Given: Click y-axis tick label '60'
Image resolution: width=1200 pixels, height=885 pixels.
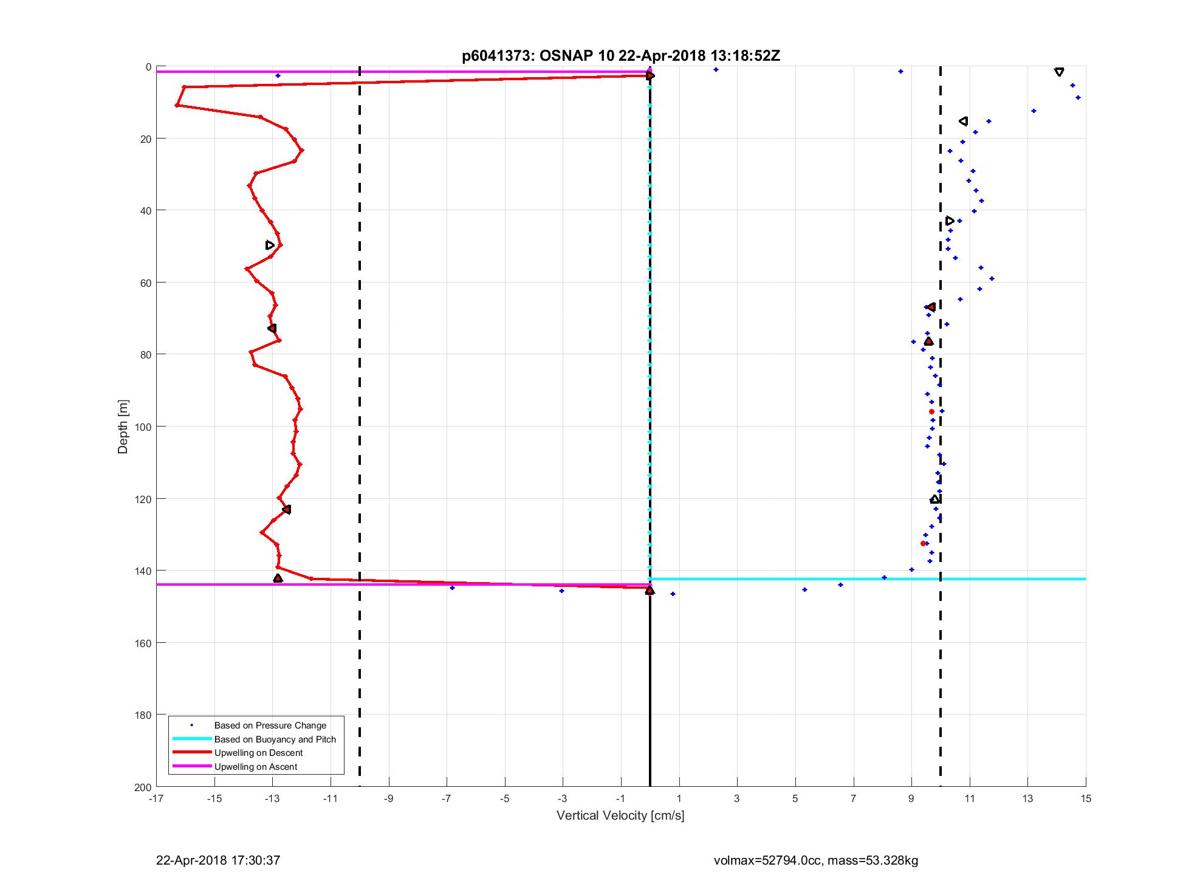Looking at the screenshot, I should coord(146,283).
